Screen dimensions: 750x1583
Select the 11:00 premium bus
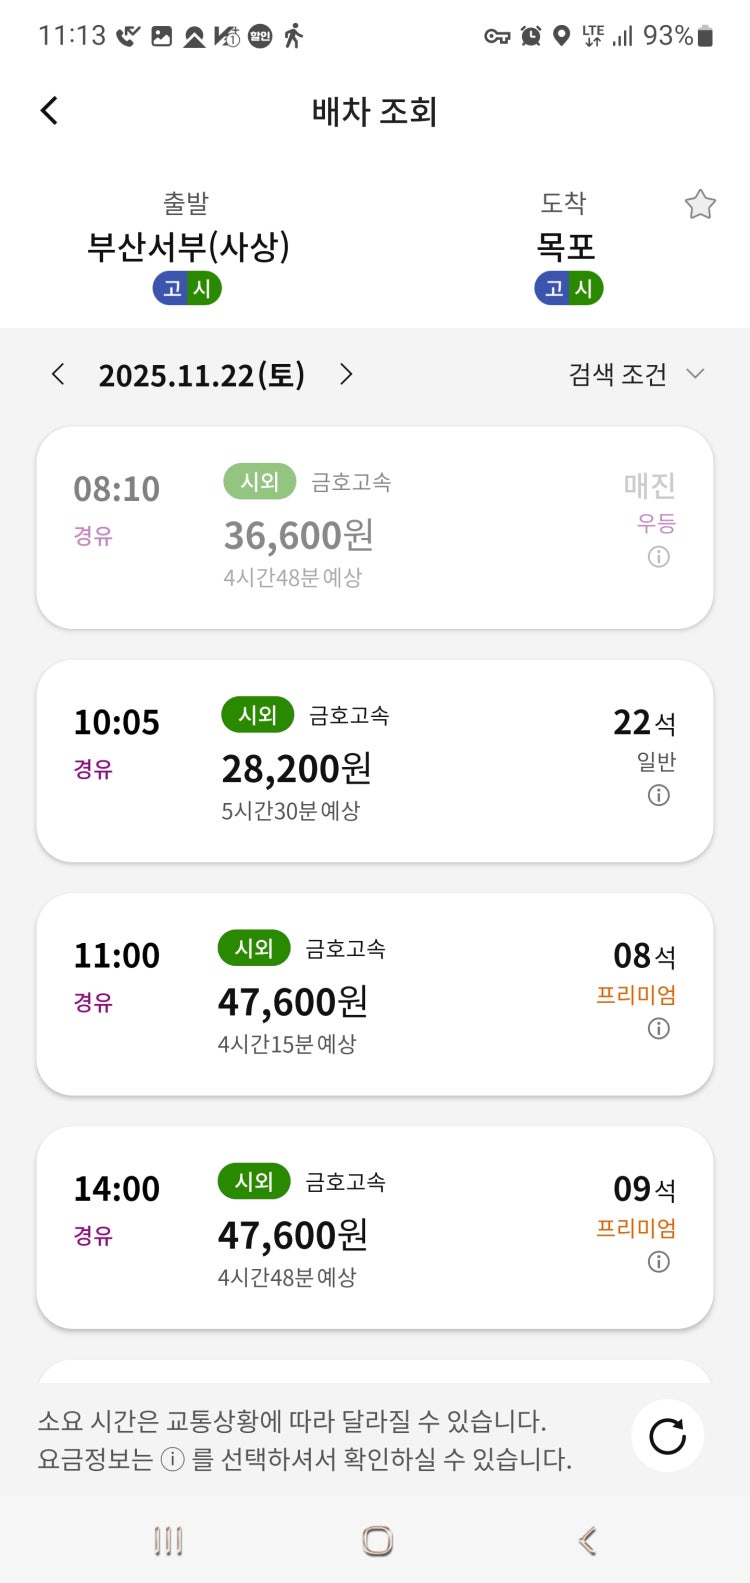click(374, 994)
